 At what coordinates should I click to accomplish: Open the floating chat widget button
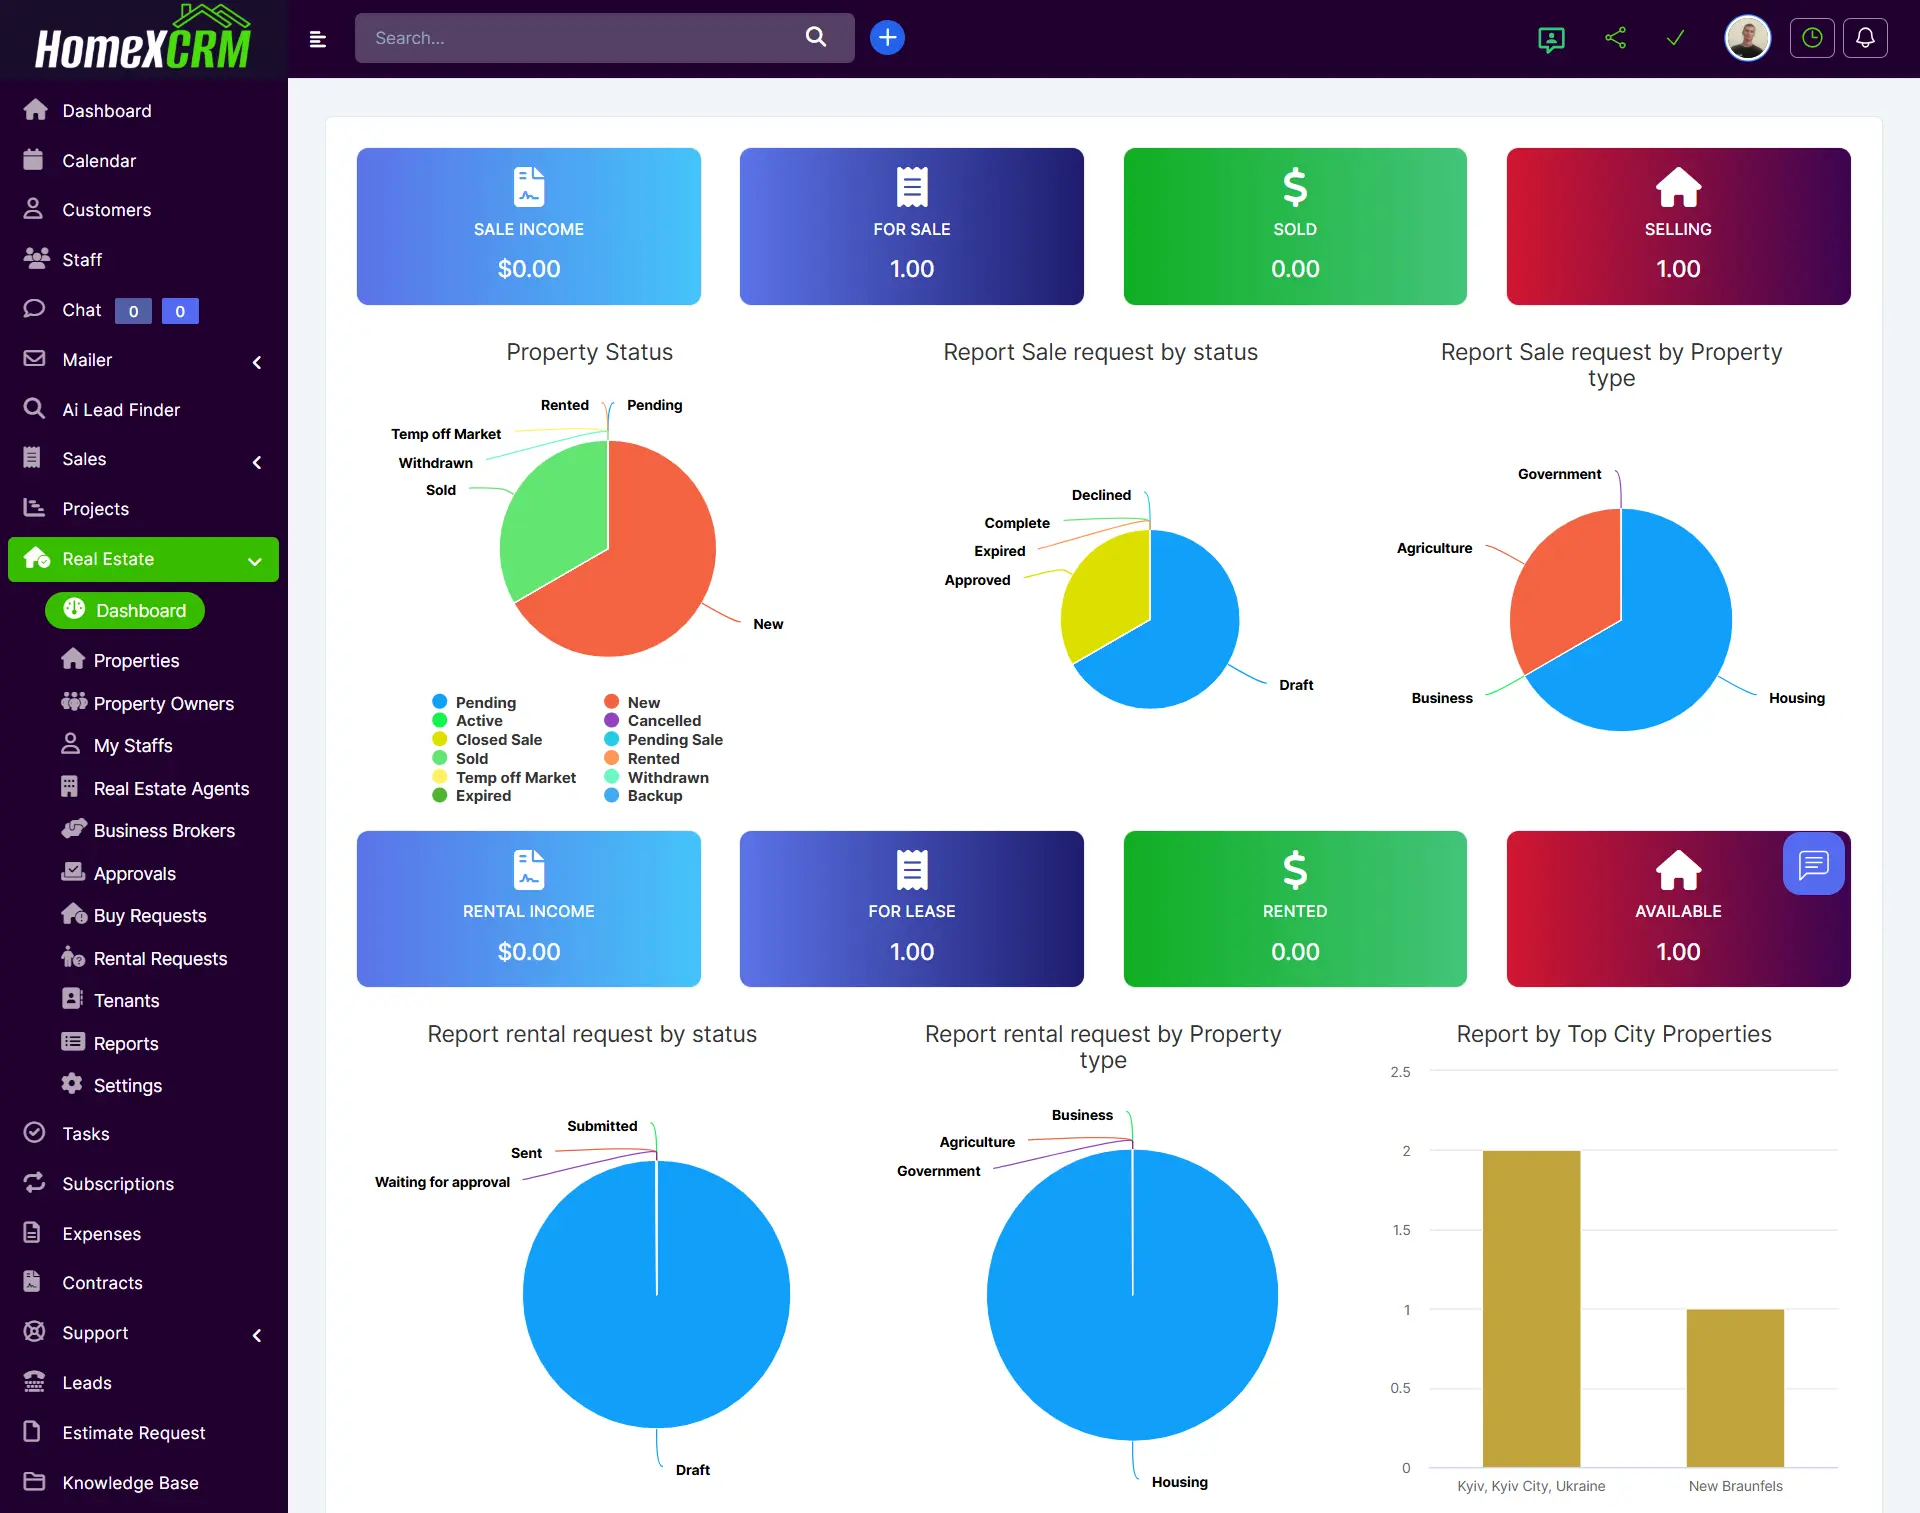click(x=1813, y=863)
